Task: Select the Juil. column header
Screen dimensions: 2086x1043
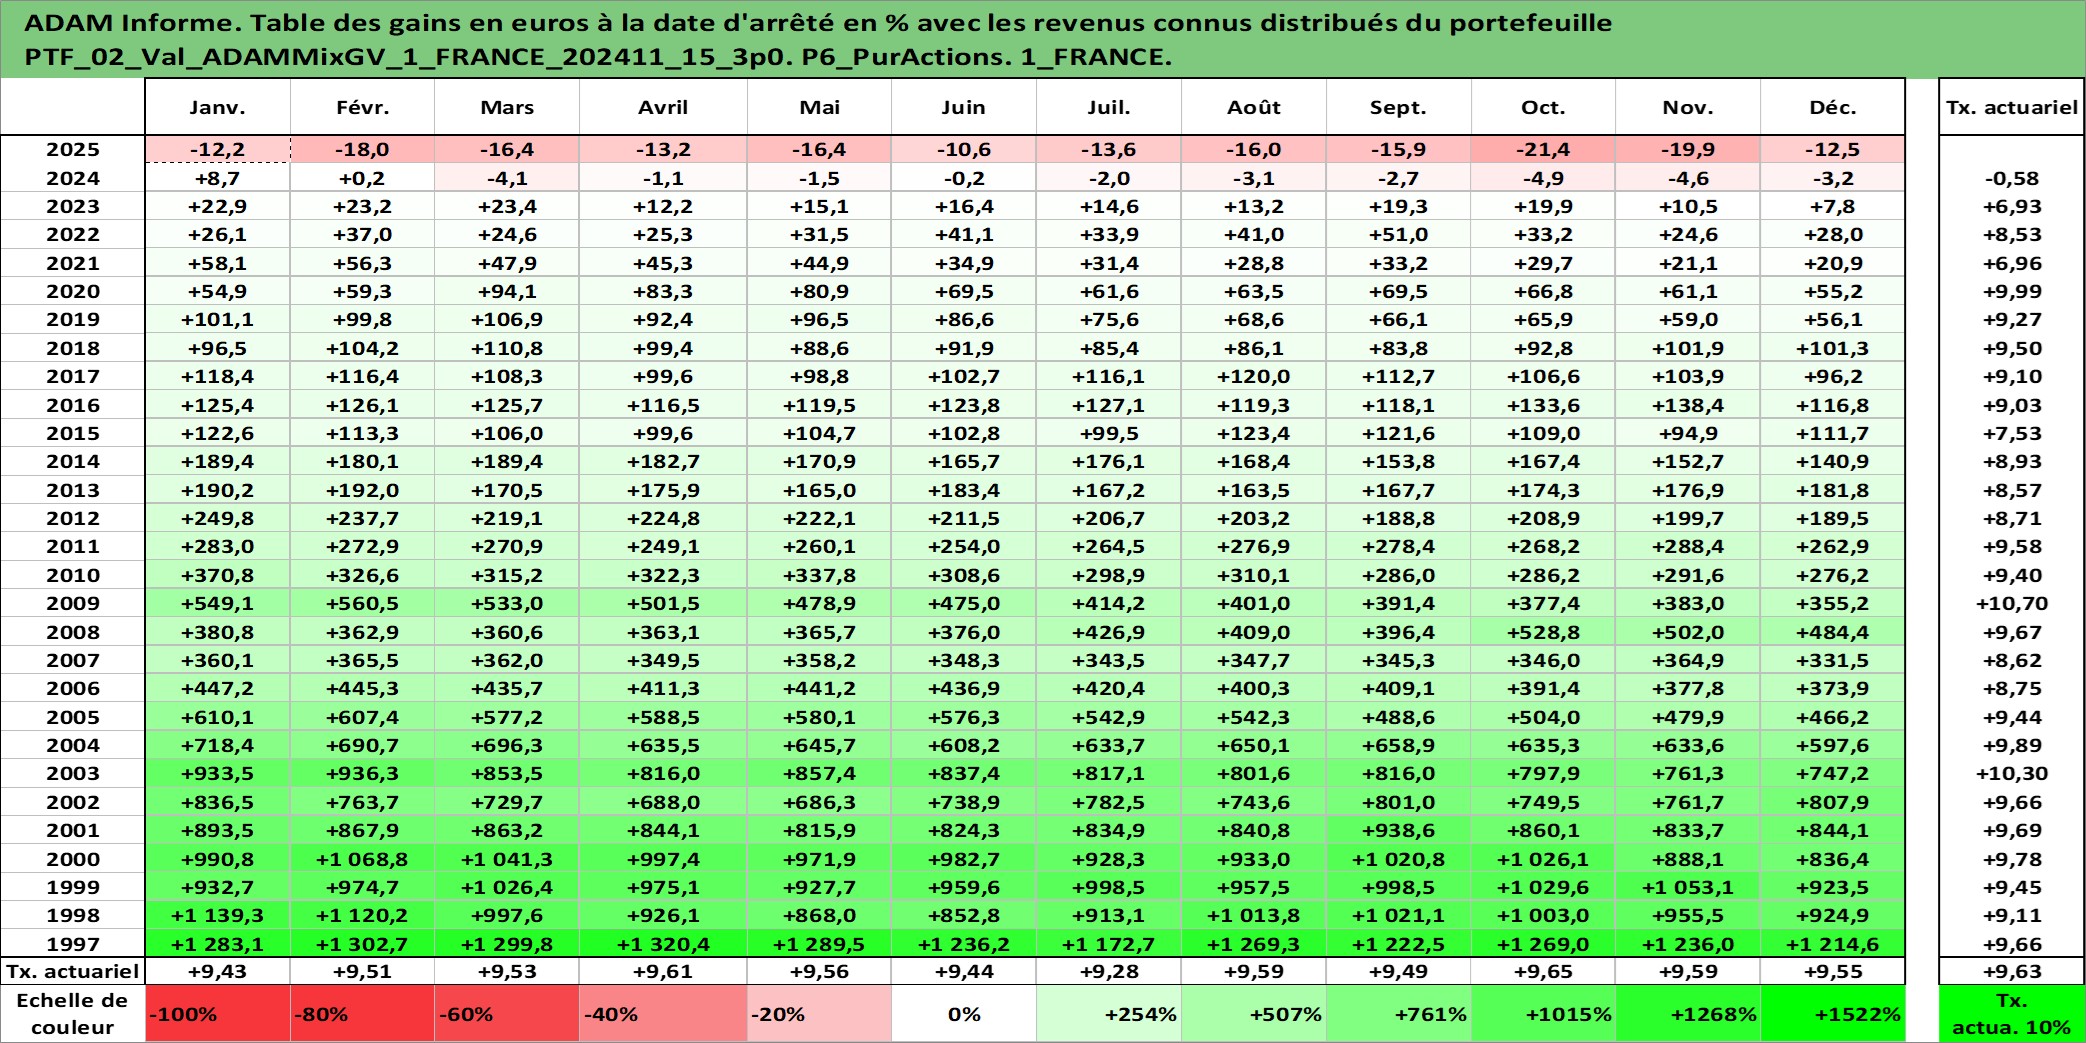Action: (x=1109, y=107)
